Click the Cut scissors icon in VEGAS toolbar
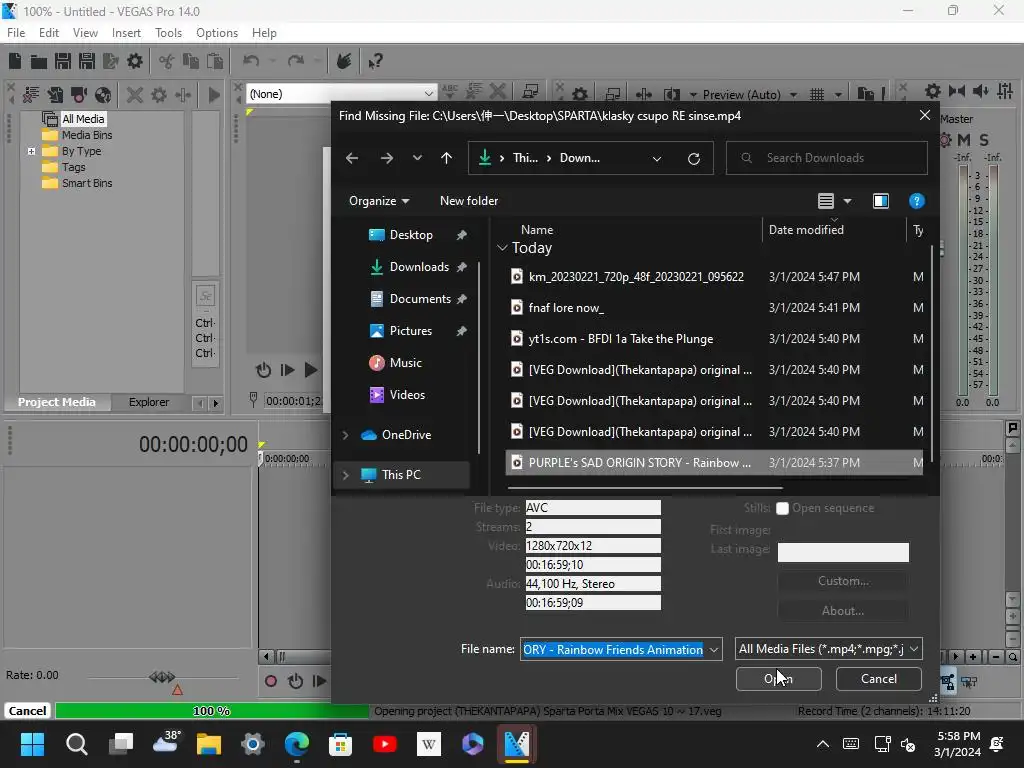This screenshot has width=1024, height=768. click(x=167, y=61)
